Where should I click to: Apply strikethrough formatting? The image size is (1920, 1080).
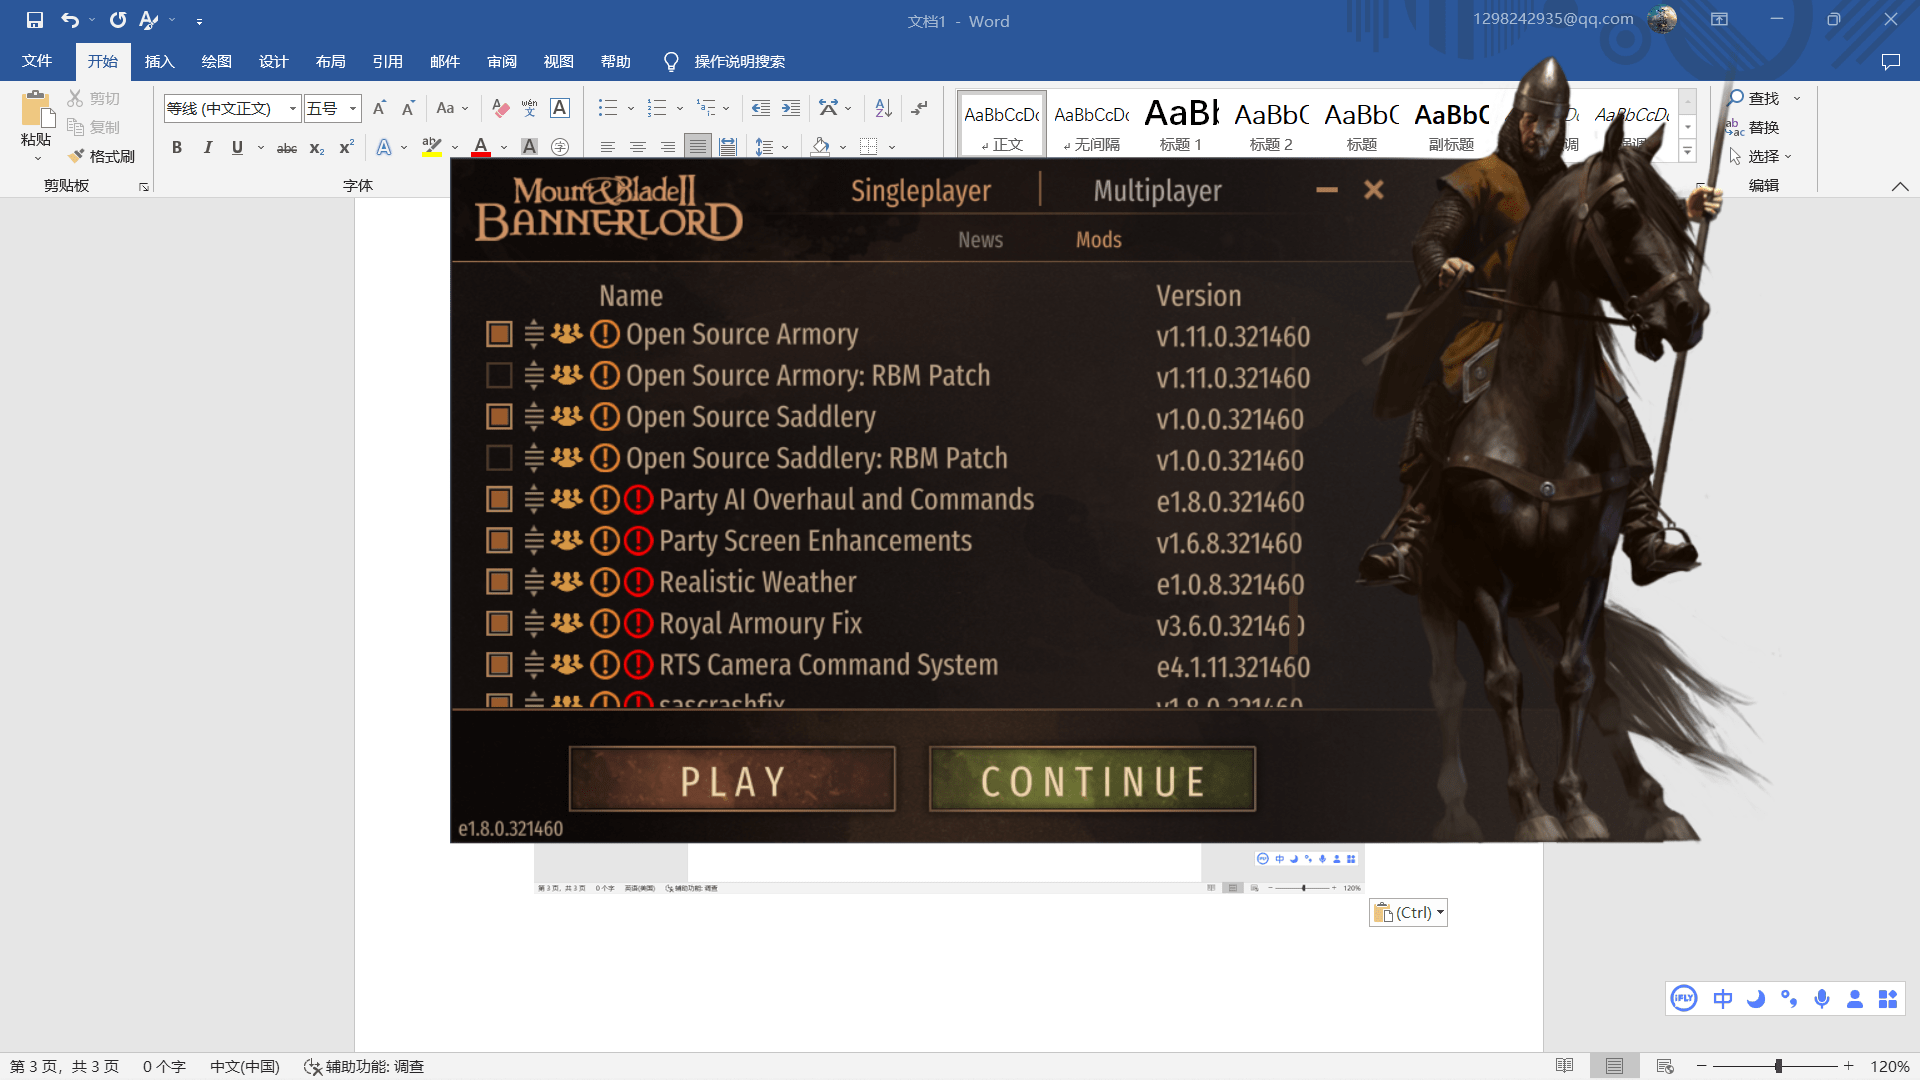click(287, 148)
